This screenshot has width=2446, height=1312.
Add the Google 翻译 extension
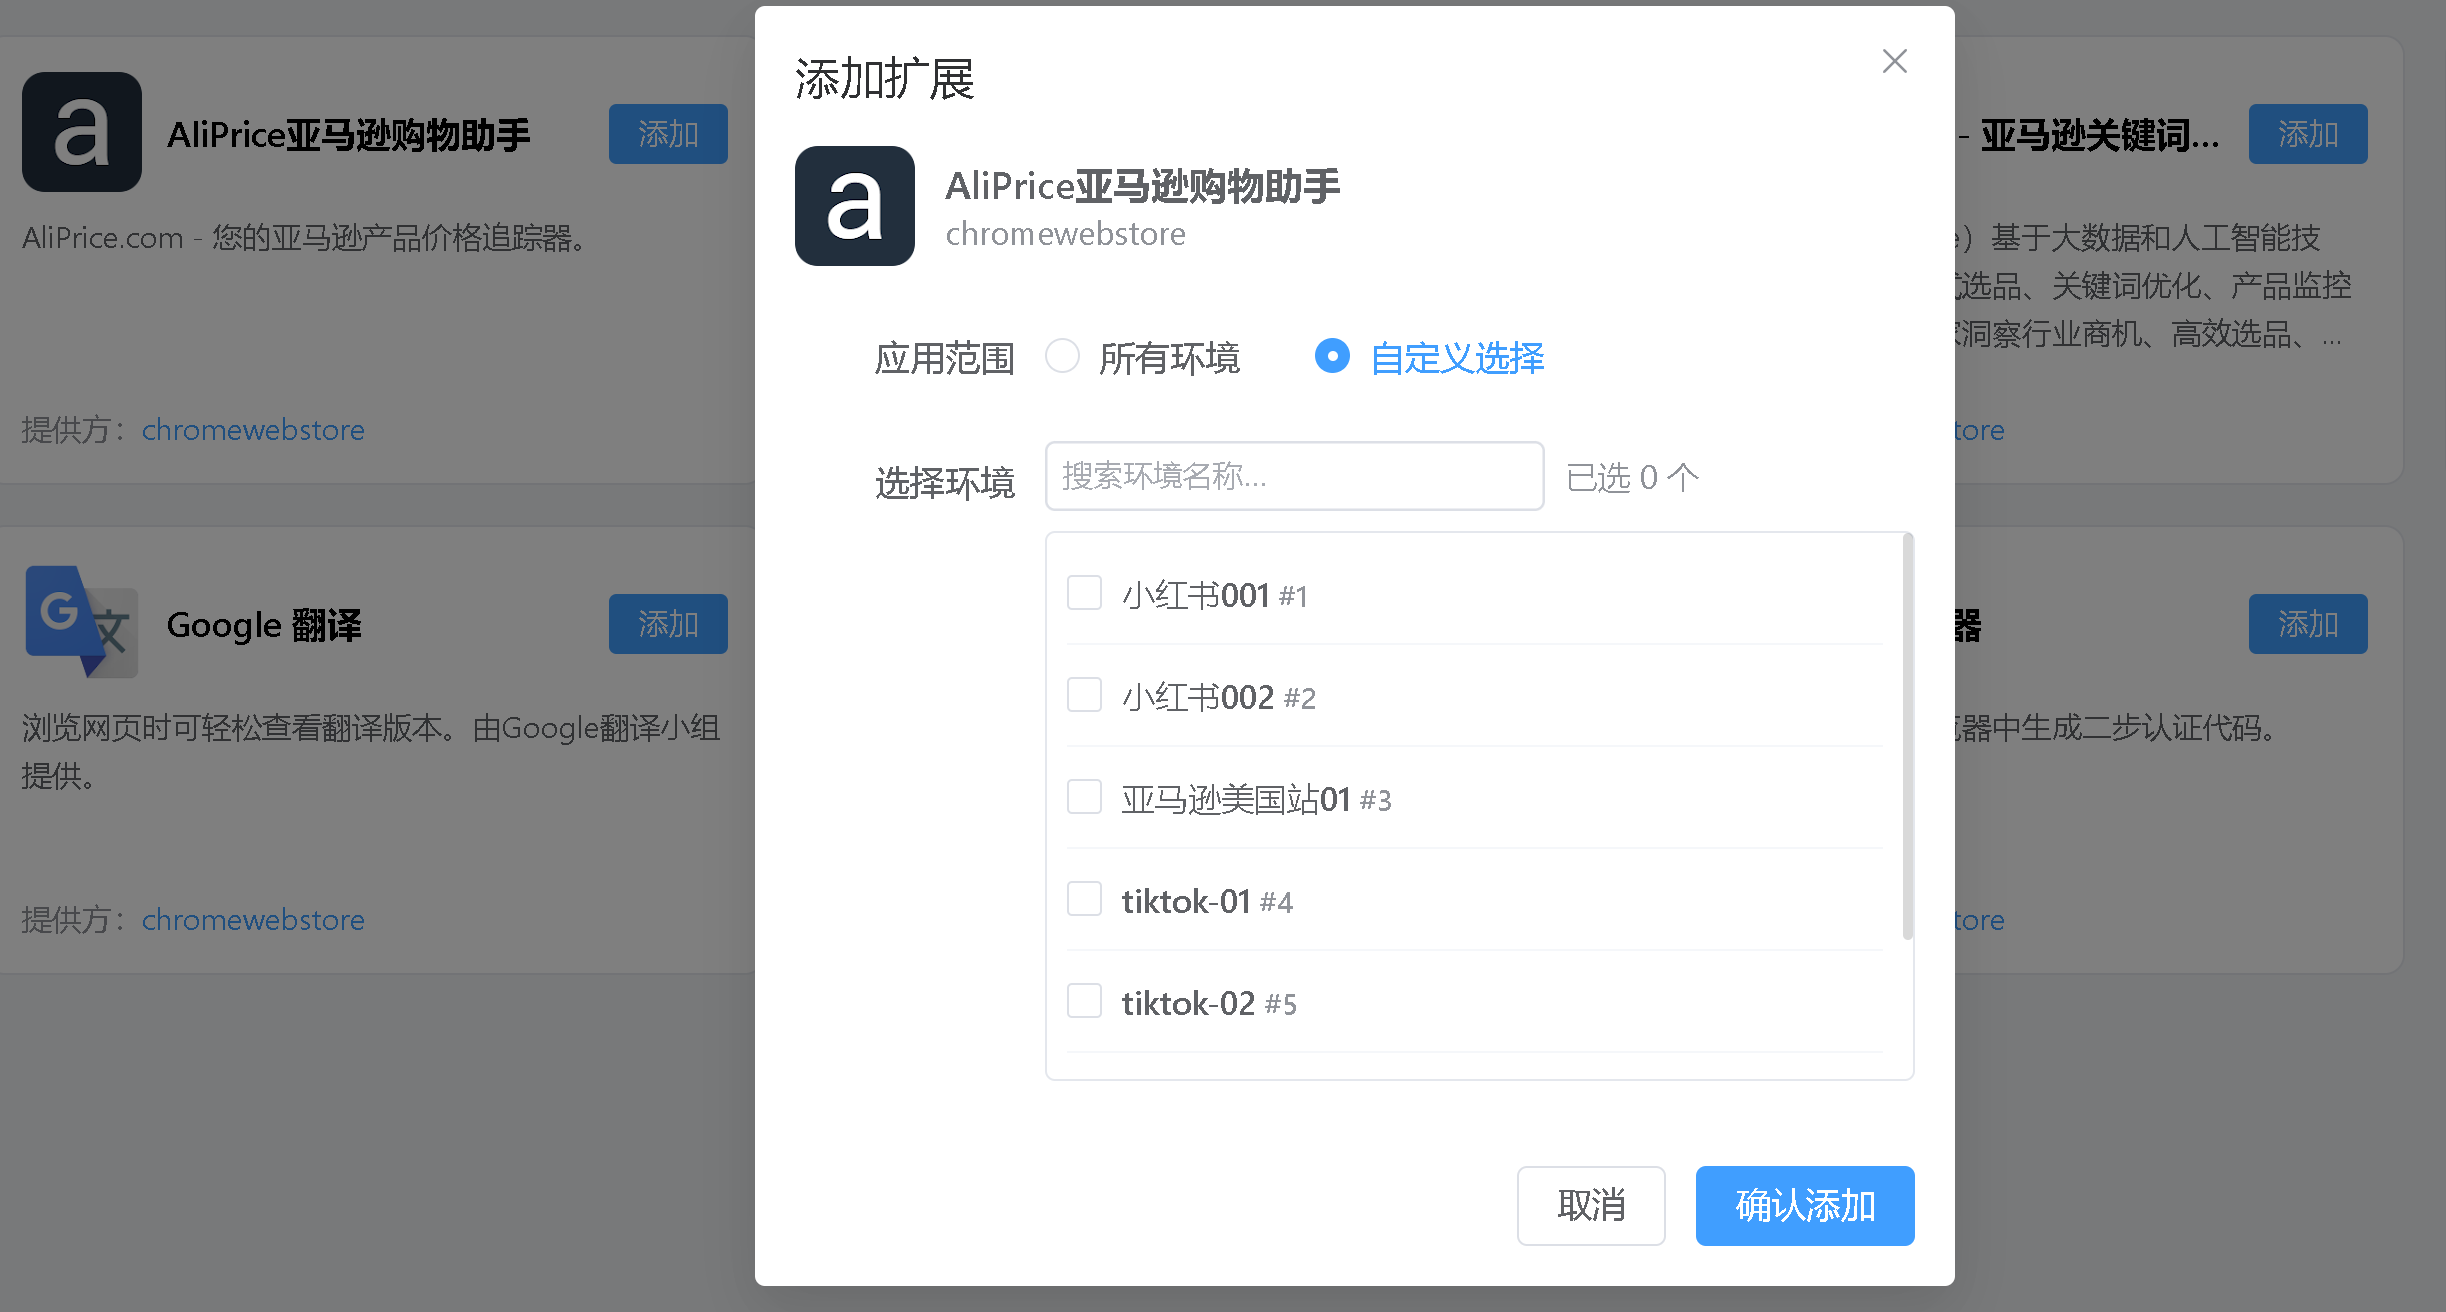[x=668, y=624]
